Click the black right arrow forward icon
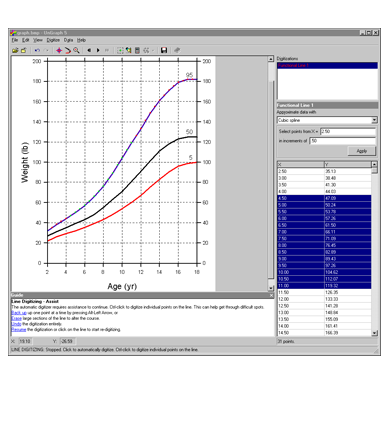 pos(98,50)
